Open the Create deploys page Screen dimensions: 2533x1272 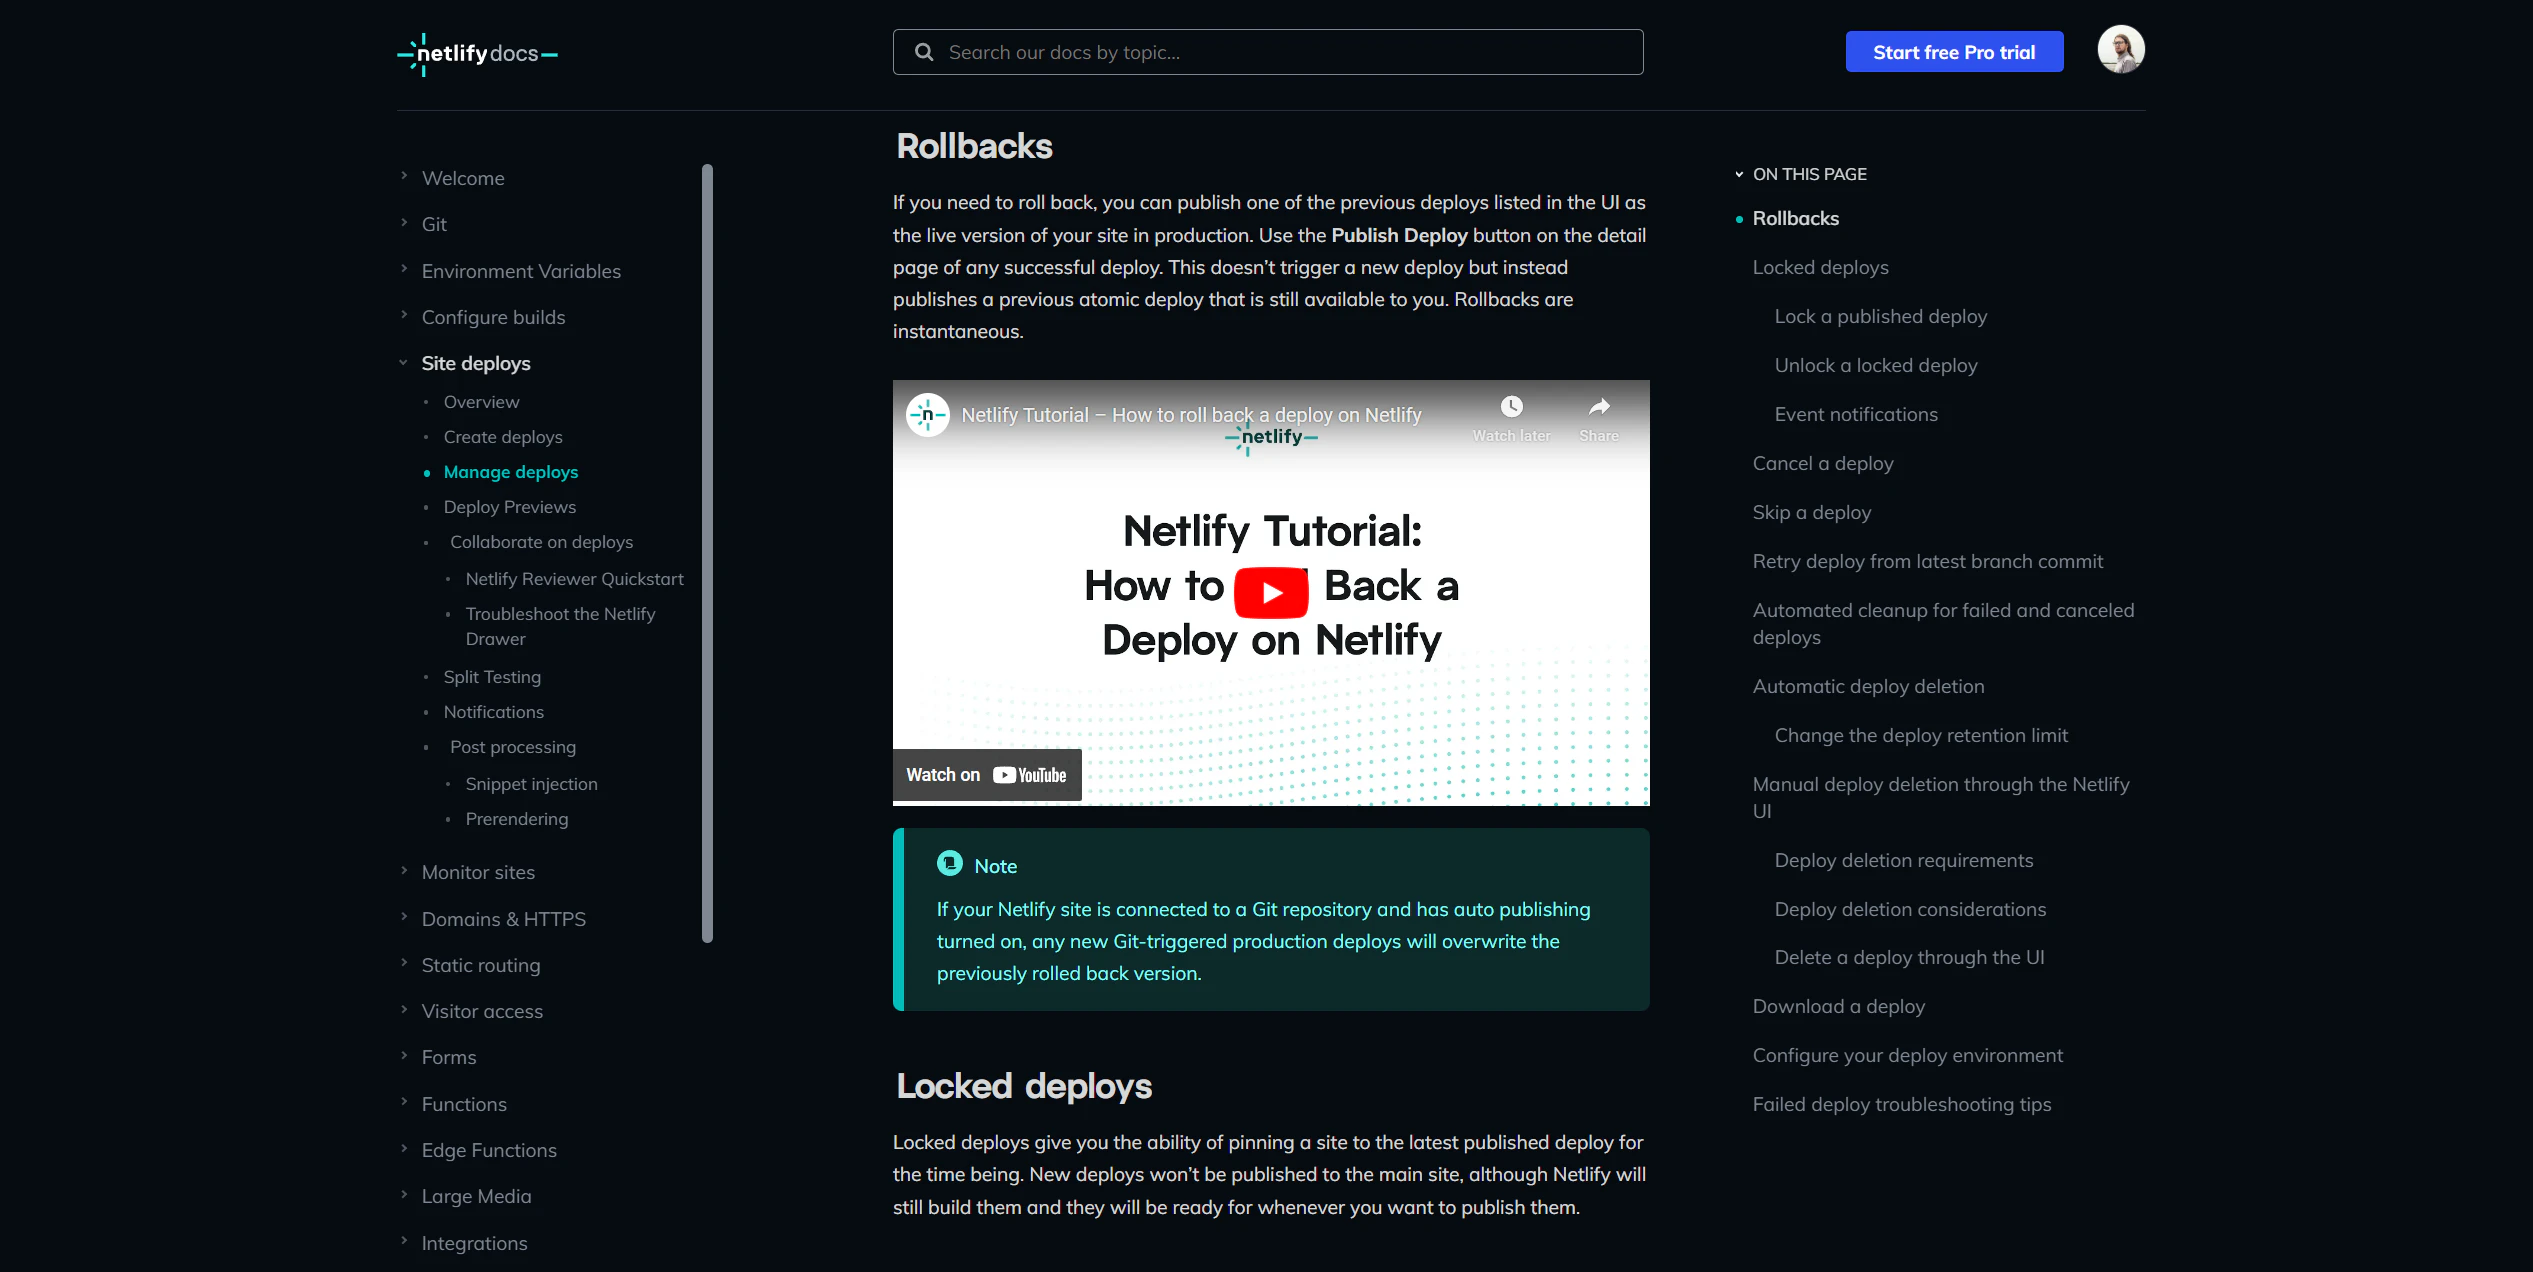click(x=503, y=437)
